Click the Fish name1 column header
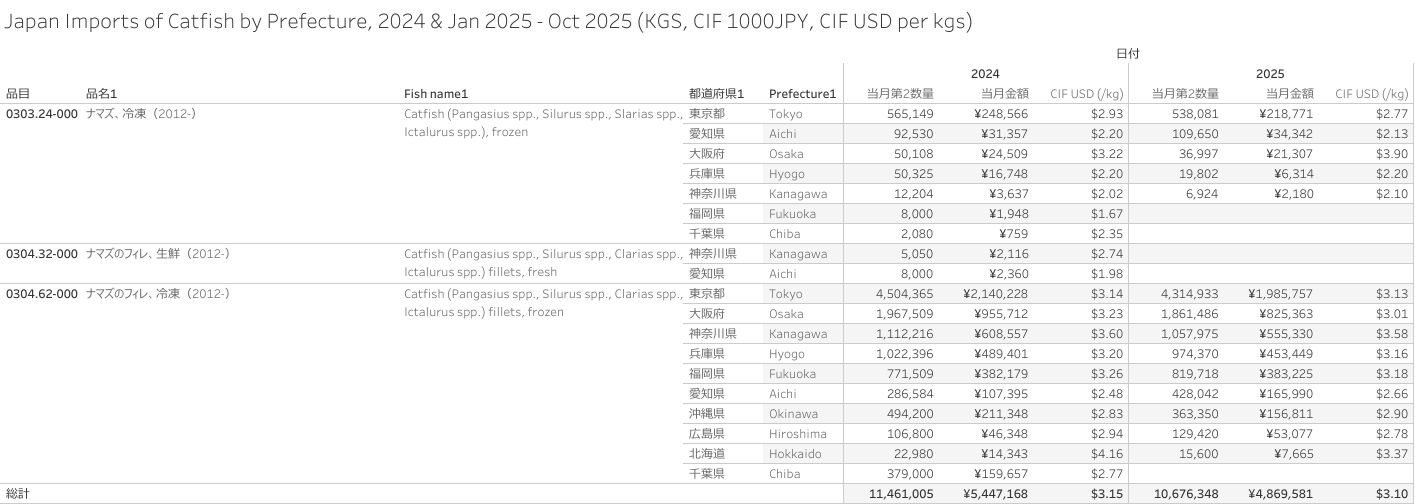Image resolution: width=1415 pixels, height=504 pixels. click(436, 94)
